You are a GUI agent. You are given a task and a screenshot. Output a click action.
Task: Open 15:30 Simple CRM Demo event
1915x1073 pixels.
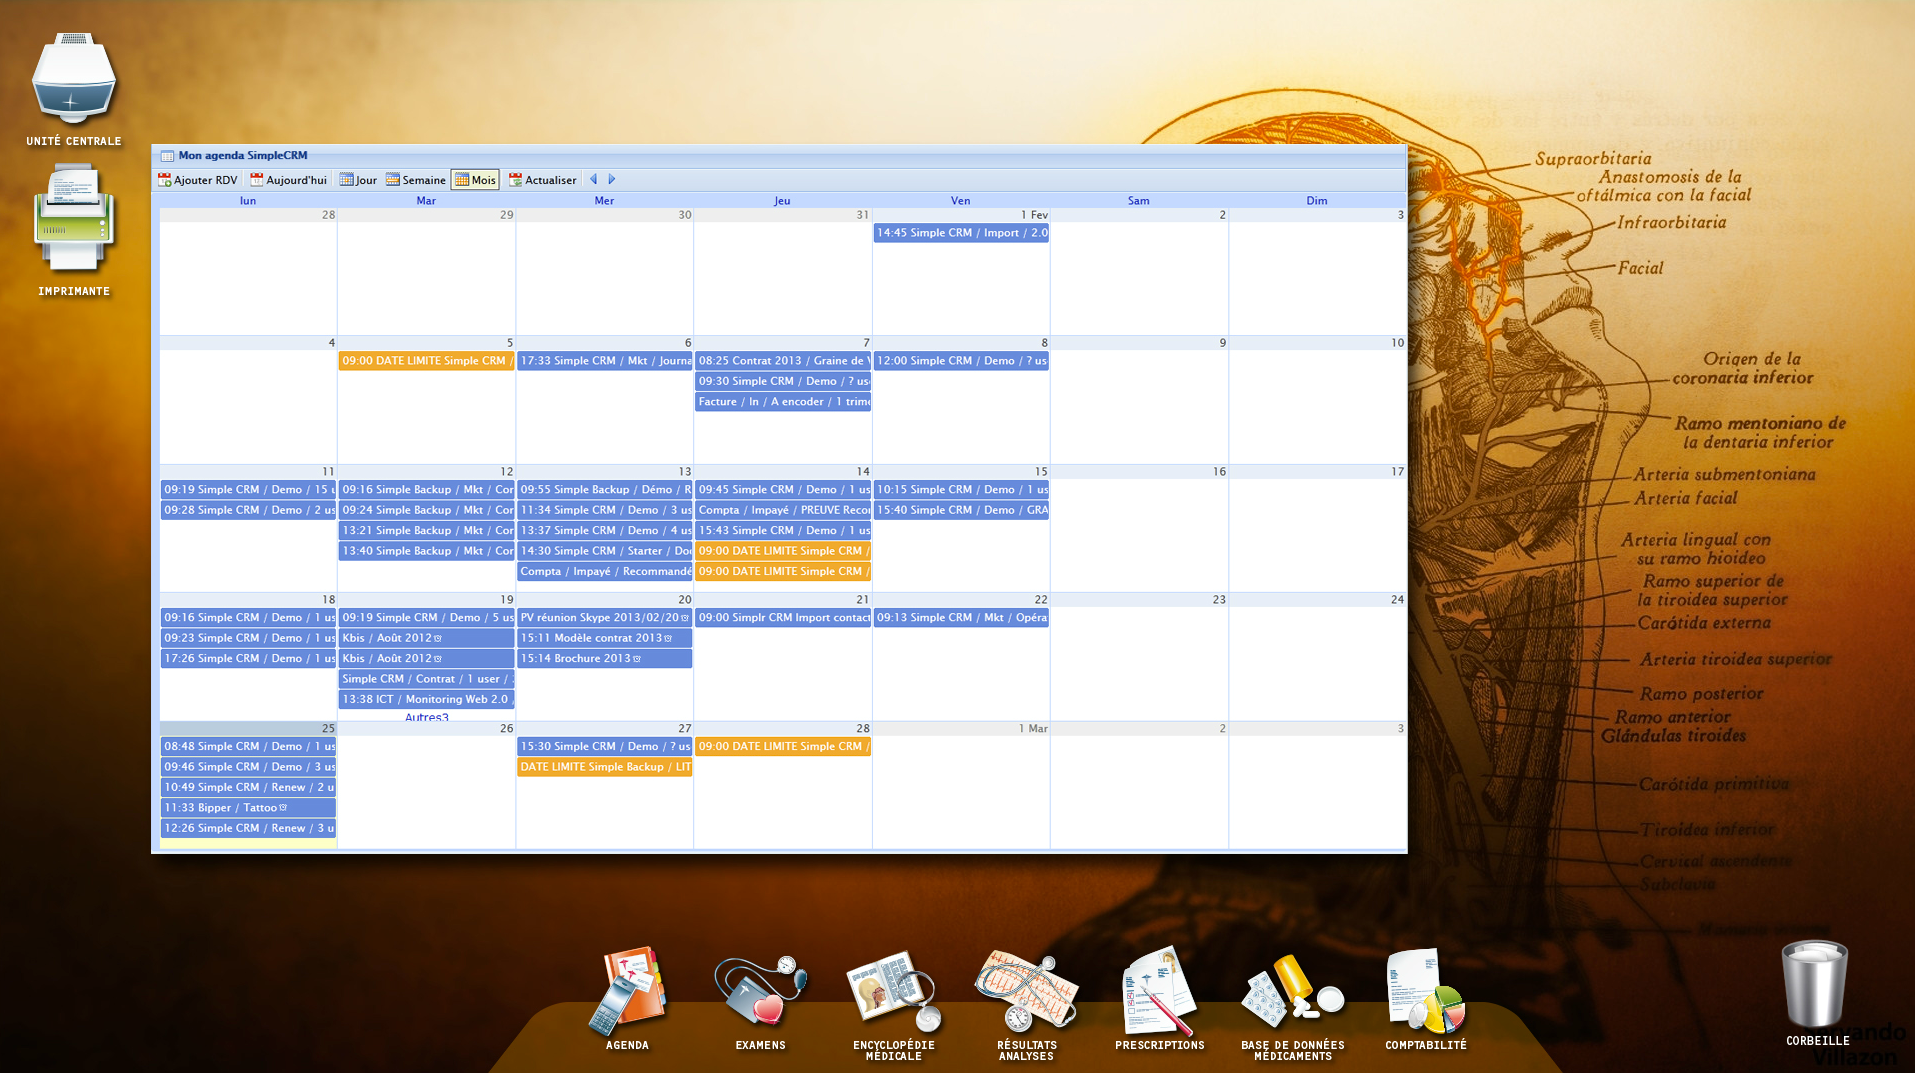(604, 747)
